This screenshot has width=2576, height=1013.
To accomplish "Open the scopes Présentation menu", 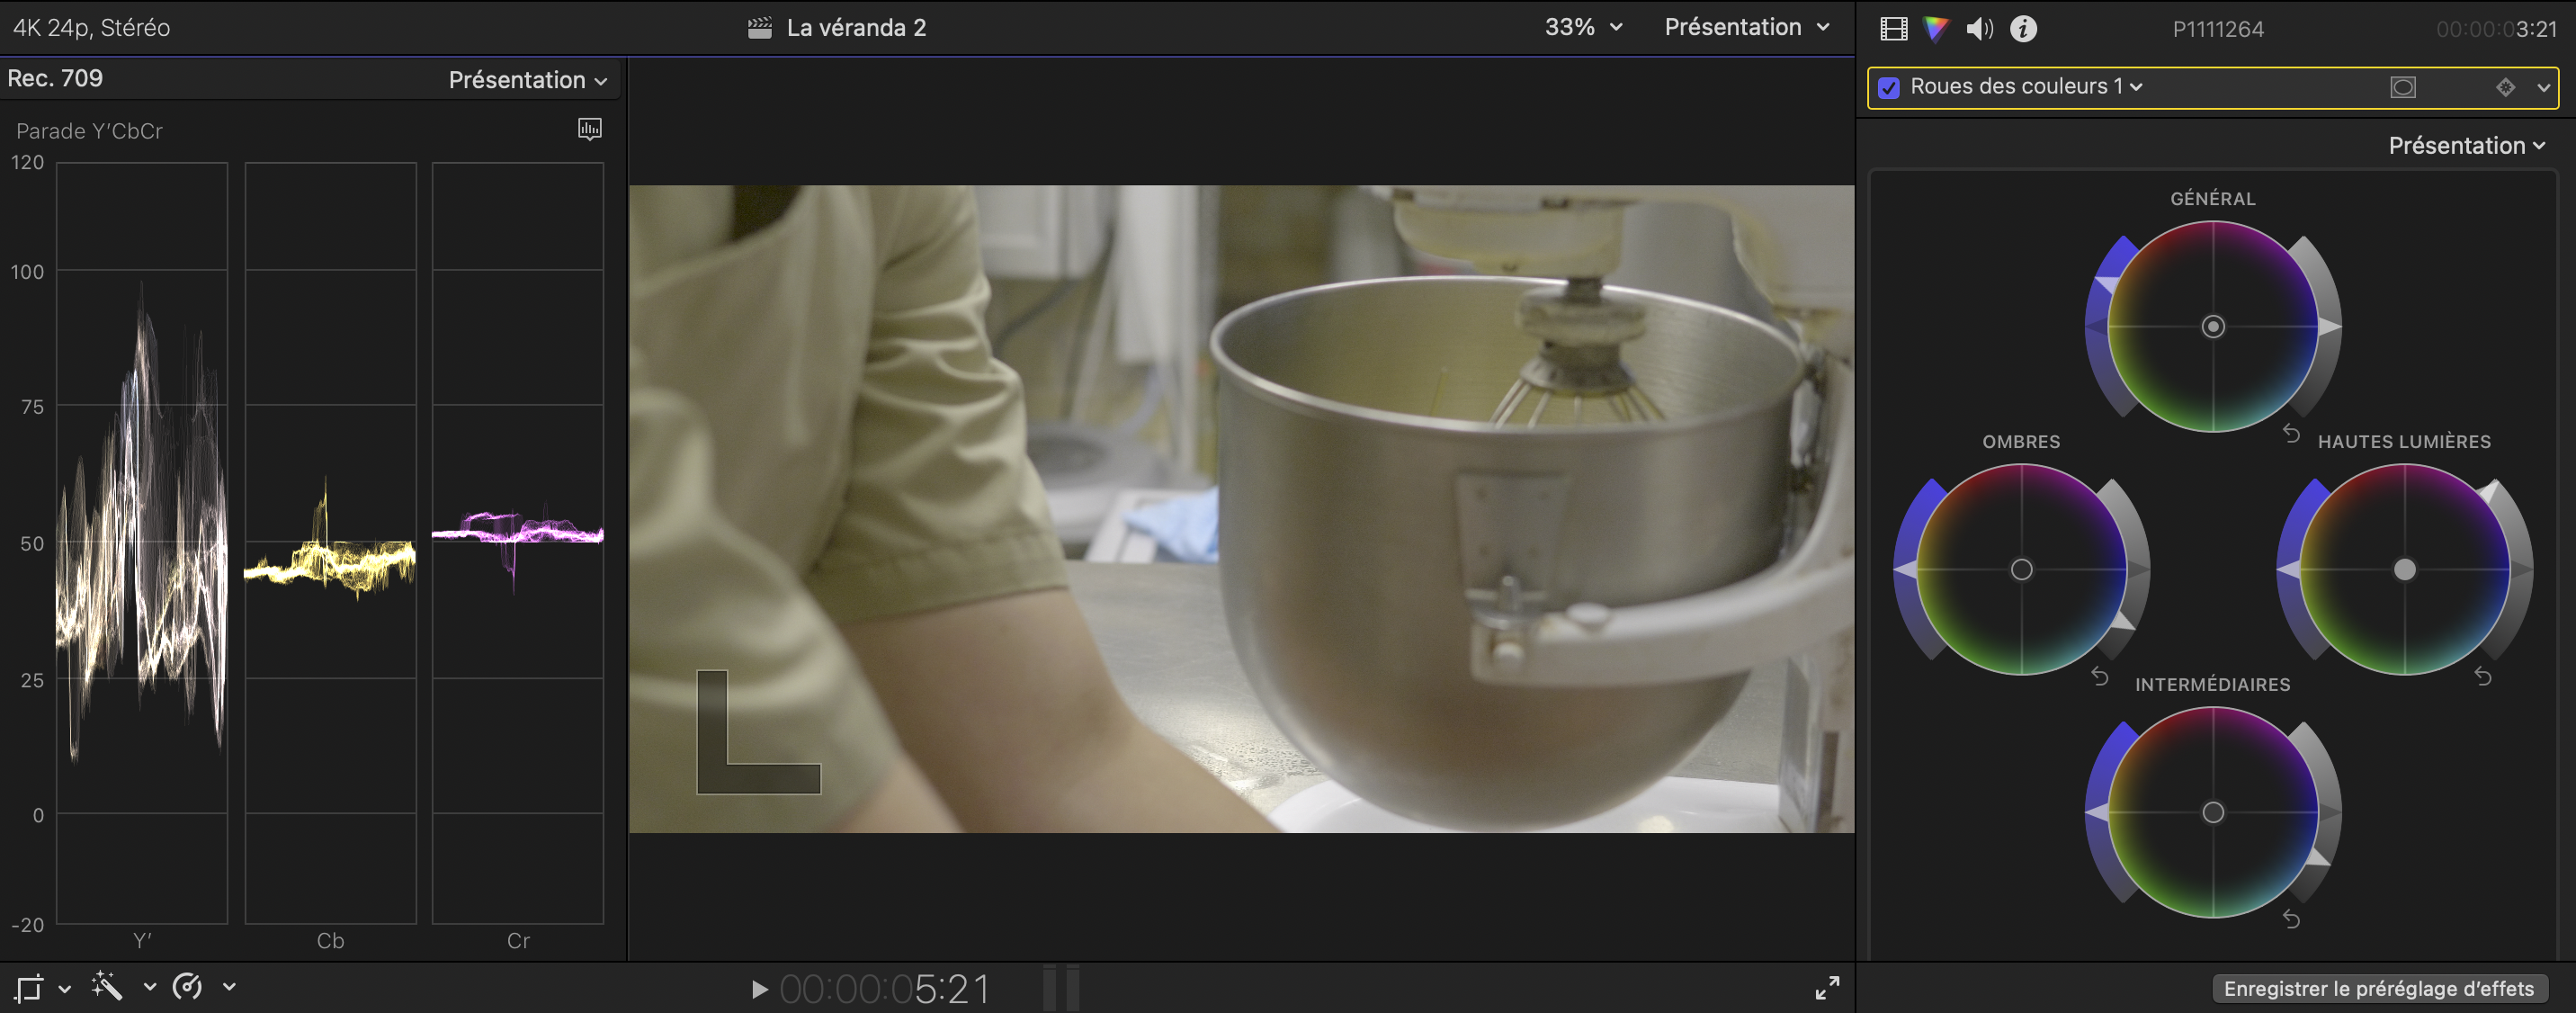I will click(x=527, y=80).
